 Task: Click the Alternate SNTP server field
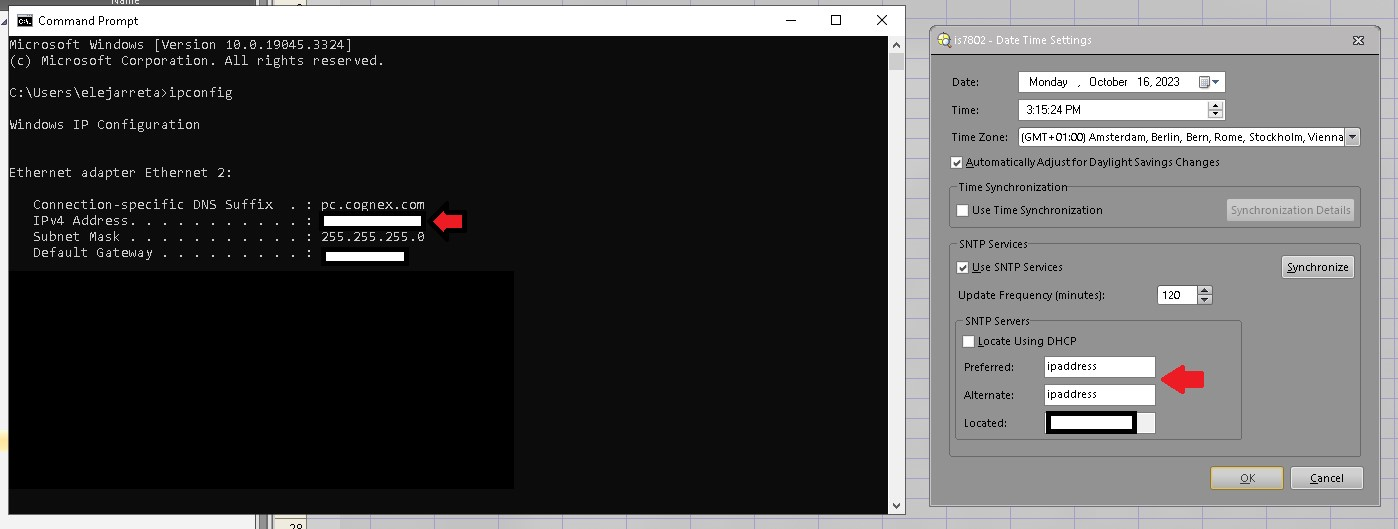click(1099, 395)
